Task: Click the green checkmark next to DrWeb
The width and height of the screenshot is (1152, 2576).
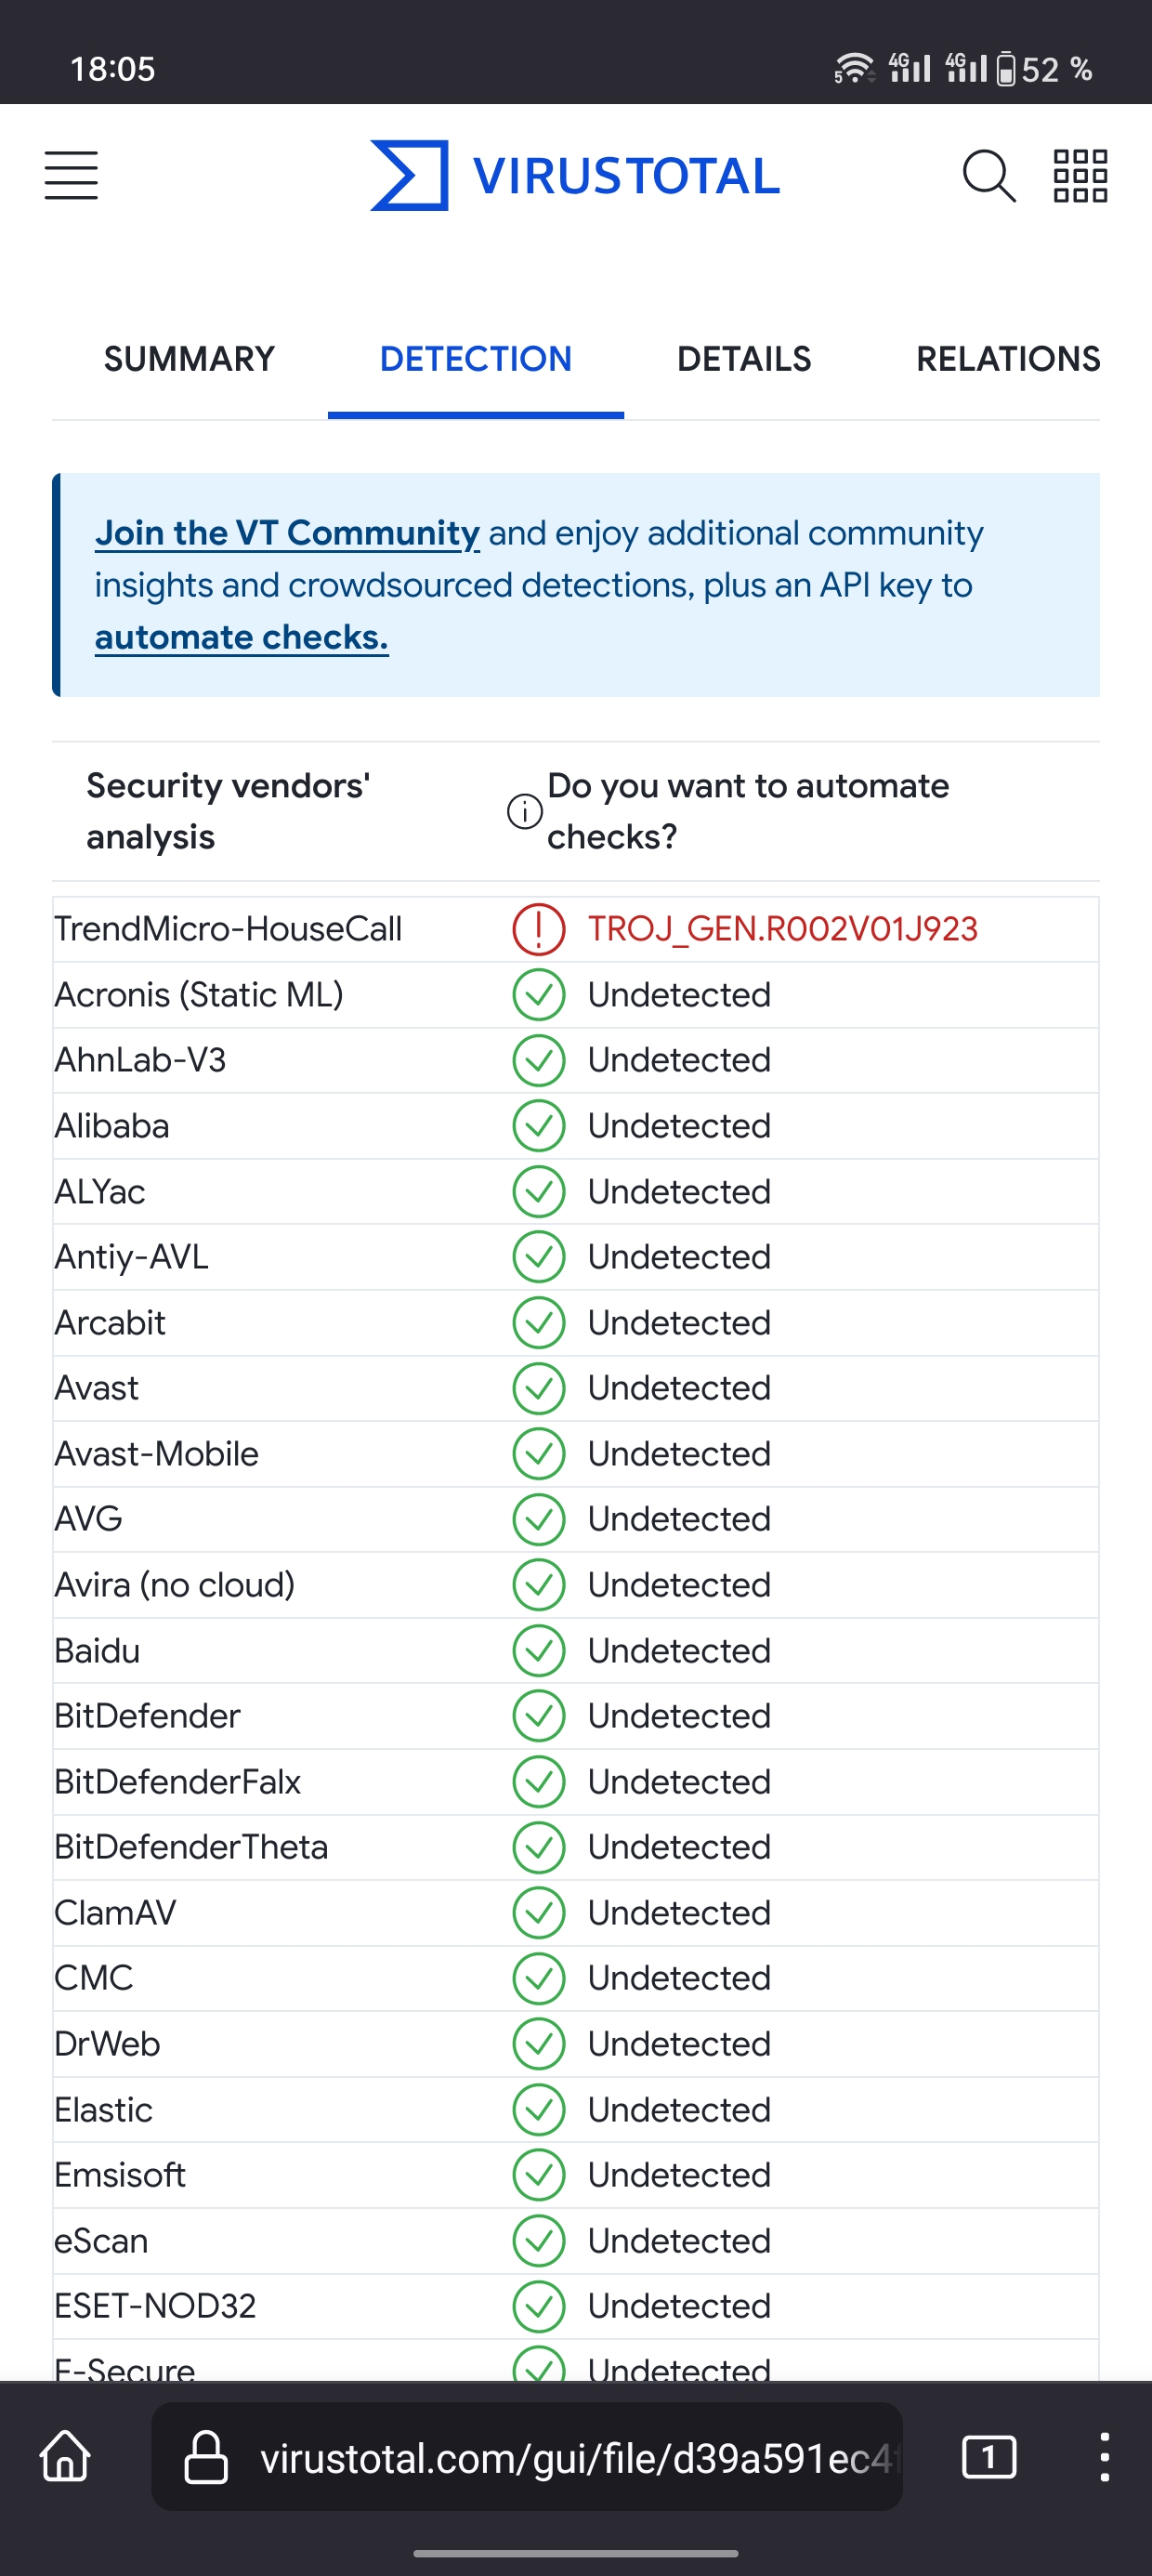Action: pos(538,2044)
